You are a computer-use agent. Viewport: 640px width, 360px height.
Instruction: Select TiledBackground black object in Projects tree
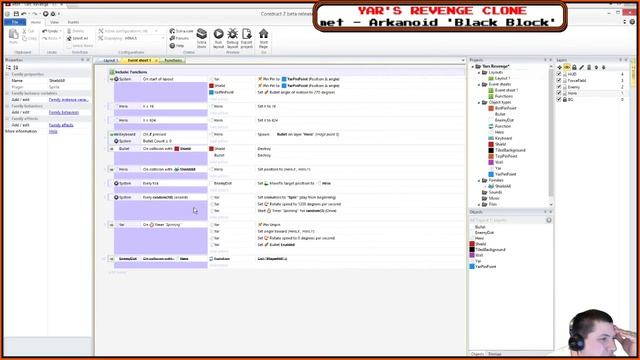507,150
